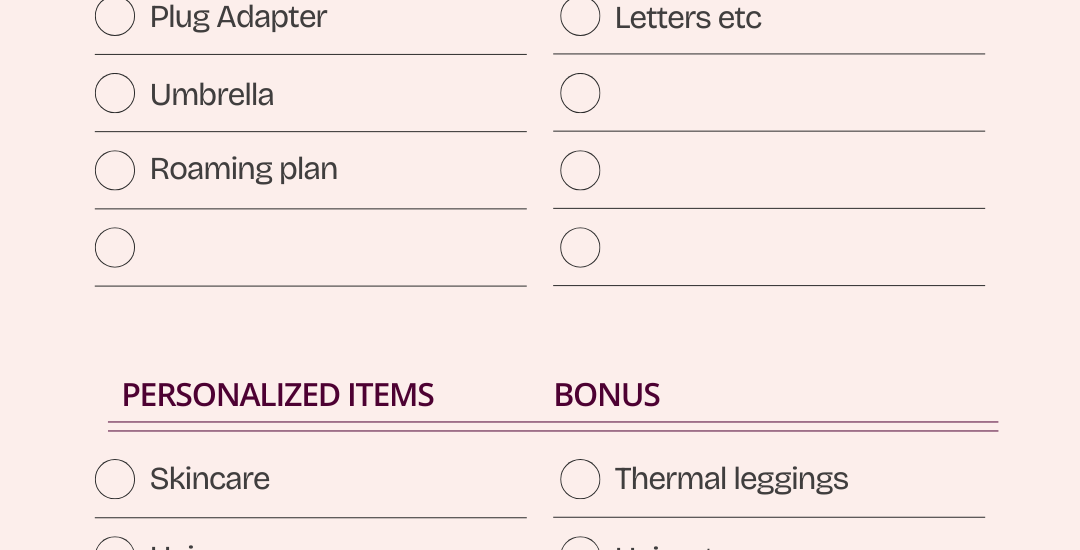Tick the Skincare checkbox circle
The image size is (1080, 550).
[114, 479]
